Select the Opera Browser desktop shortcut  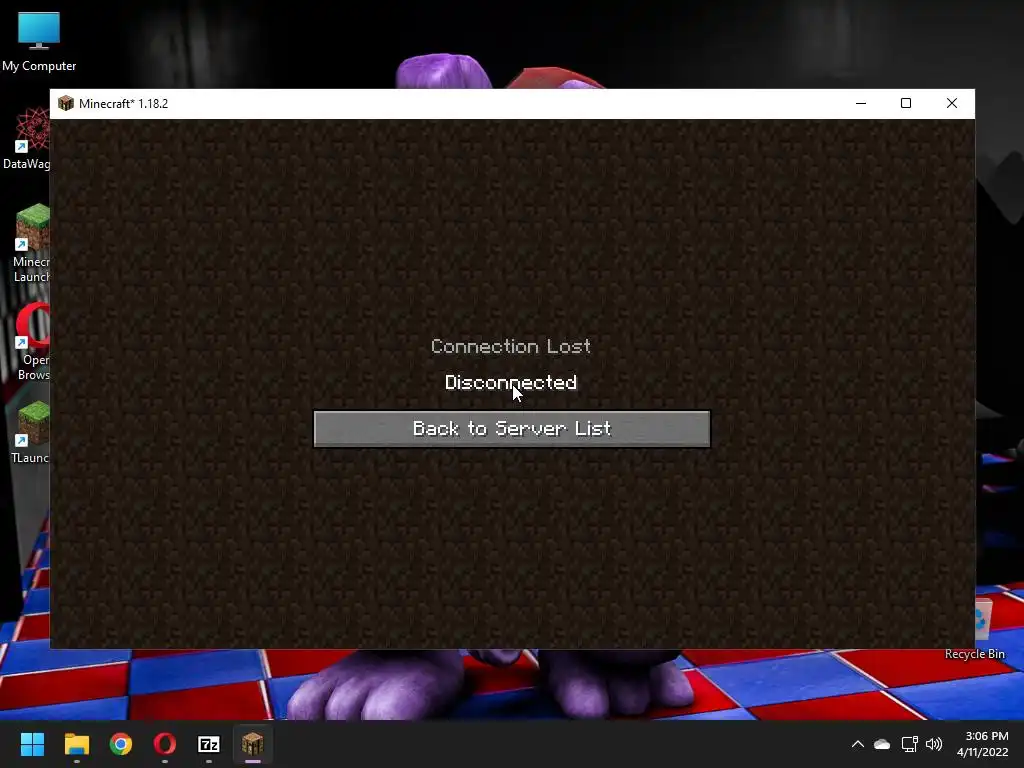click(33, 342)
